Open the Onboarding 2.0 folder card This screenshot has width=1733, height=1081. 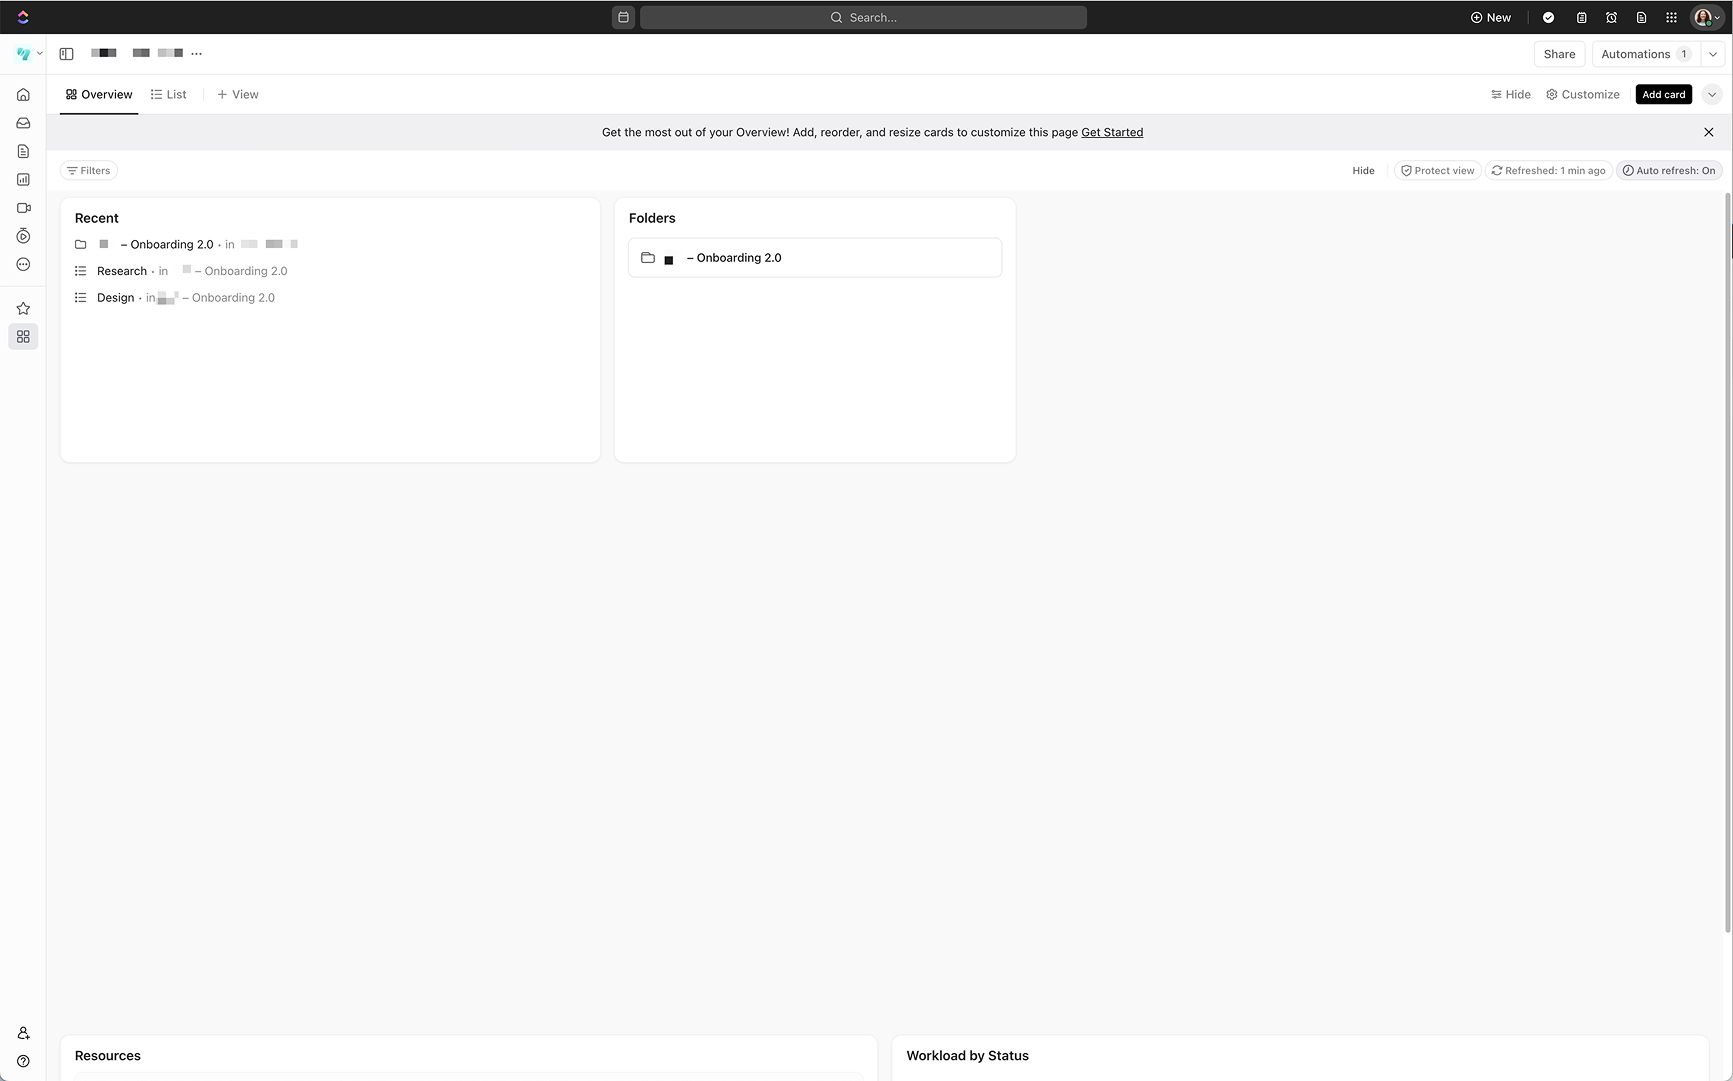pos(815,258)
